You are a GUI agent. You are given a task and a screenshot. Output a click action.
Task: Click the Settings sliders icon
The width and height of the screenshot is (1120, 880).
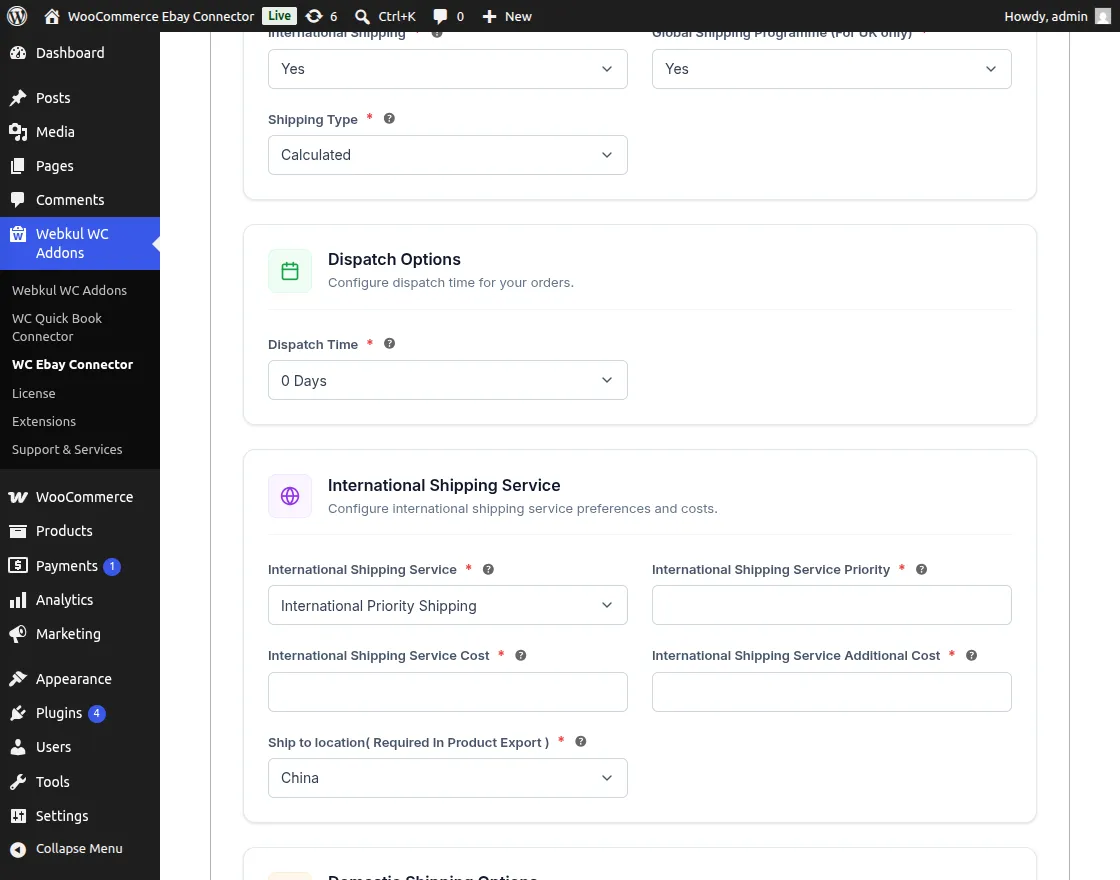[x=18, y=816]
